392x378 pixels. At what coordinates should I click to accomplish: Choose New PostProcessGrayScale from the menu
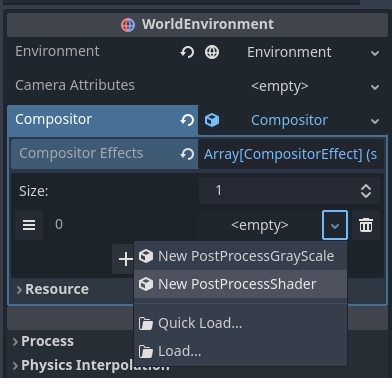[240, 256]
